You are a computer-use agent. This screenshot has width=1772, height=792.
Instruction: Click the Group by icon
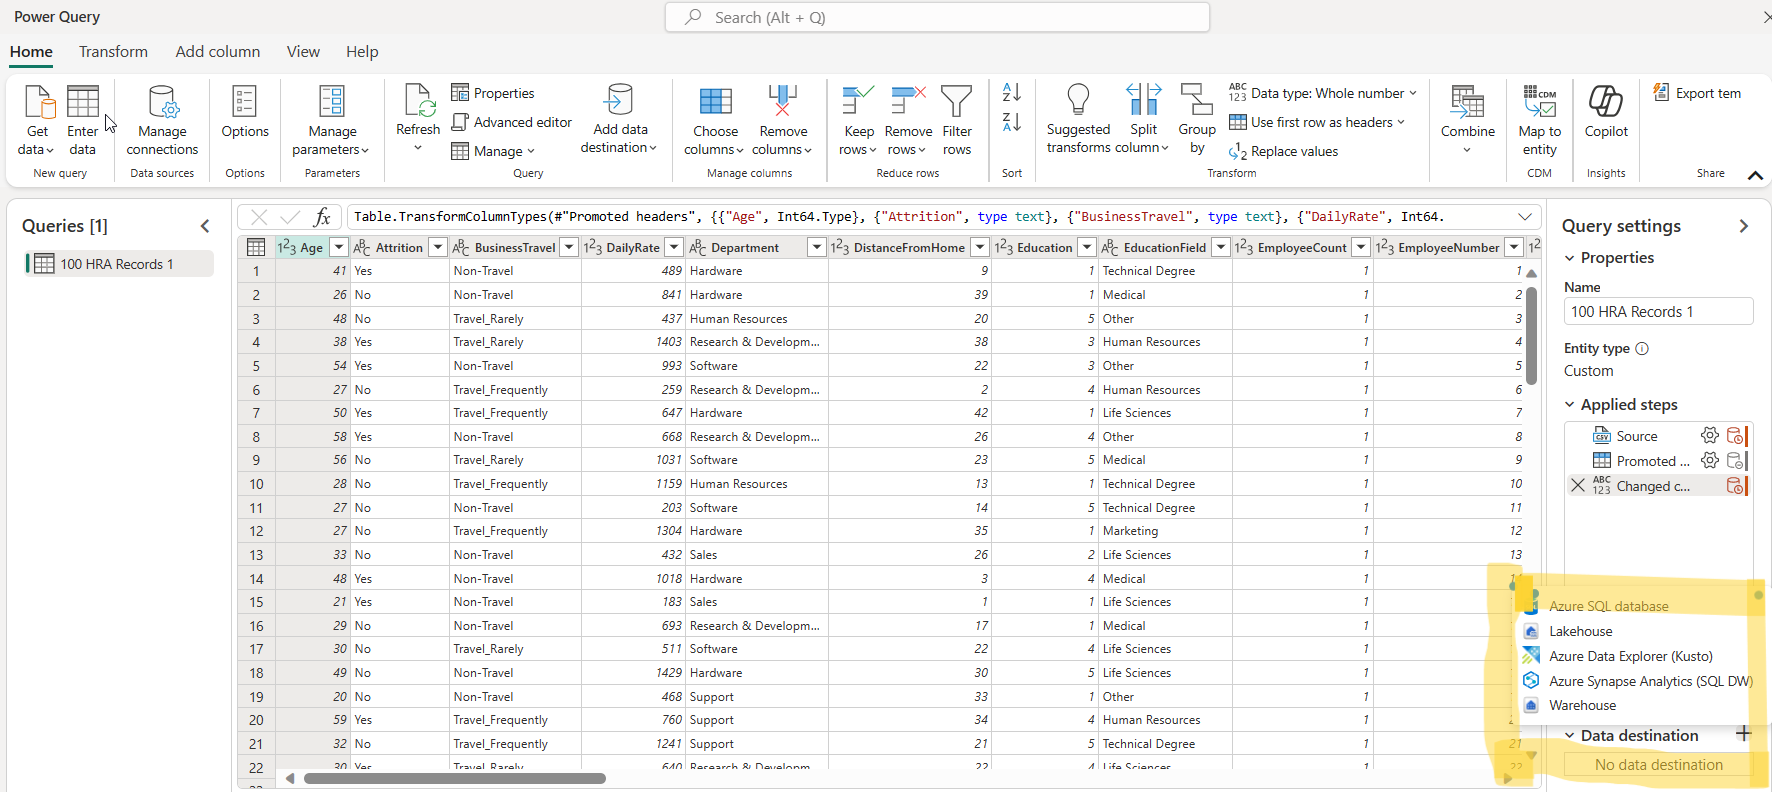[x=1197, y=101]
